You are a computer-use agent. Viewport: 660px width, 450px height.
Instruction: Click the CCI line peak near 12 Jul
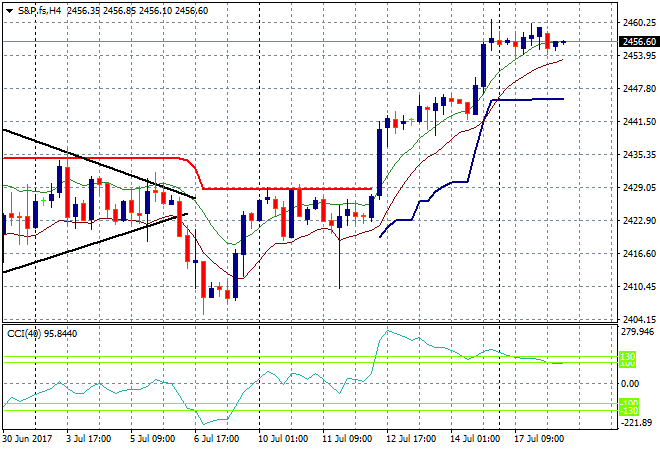388,331
